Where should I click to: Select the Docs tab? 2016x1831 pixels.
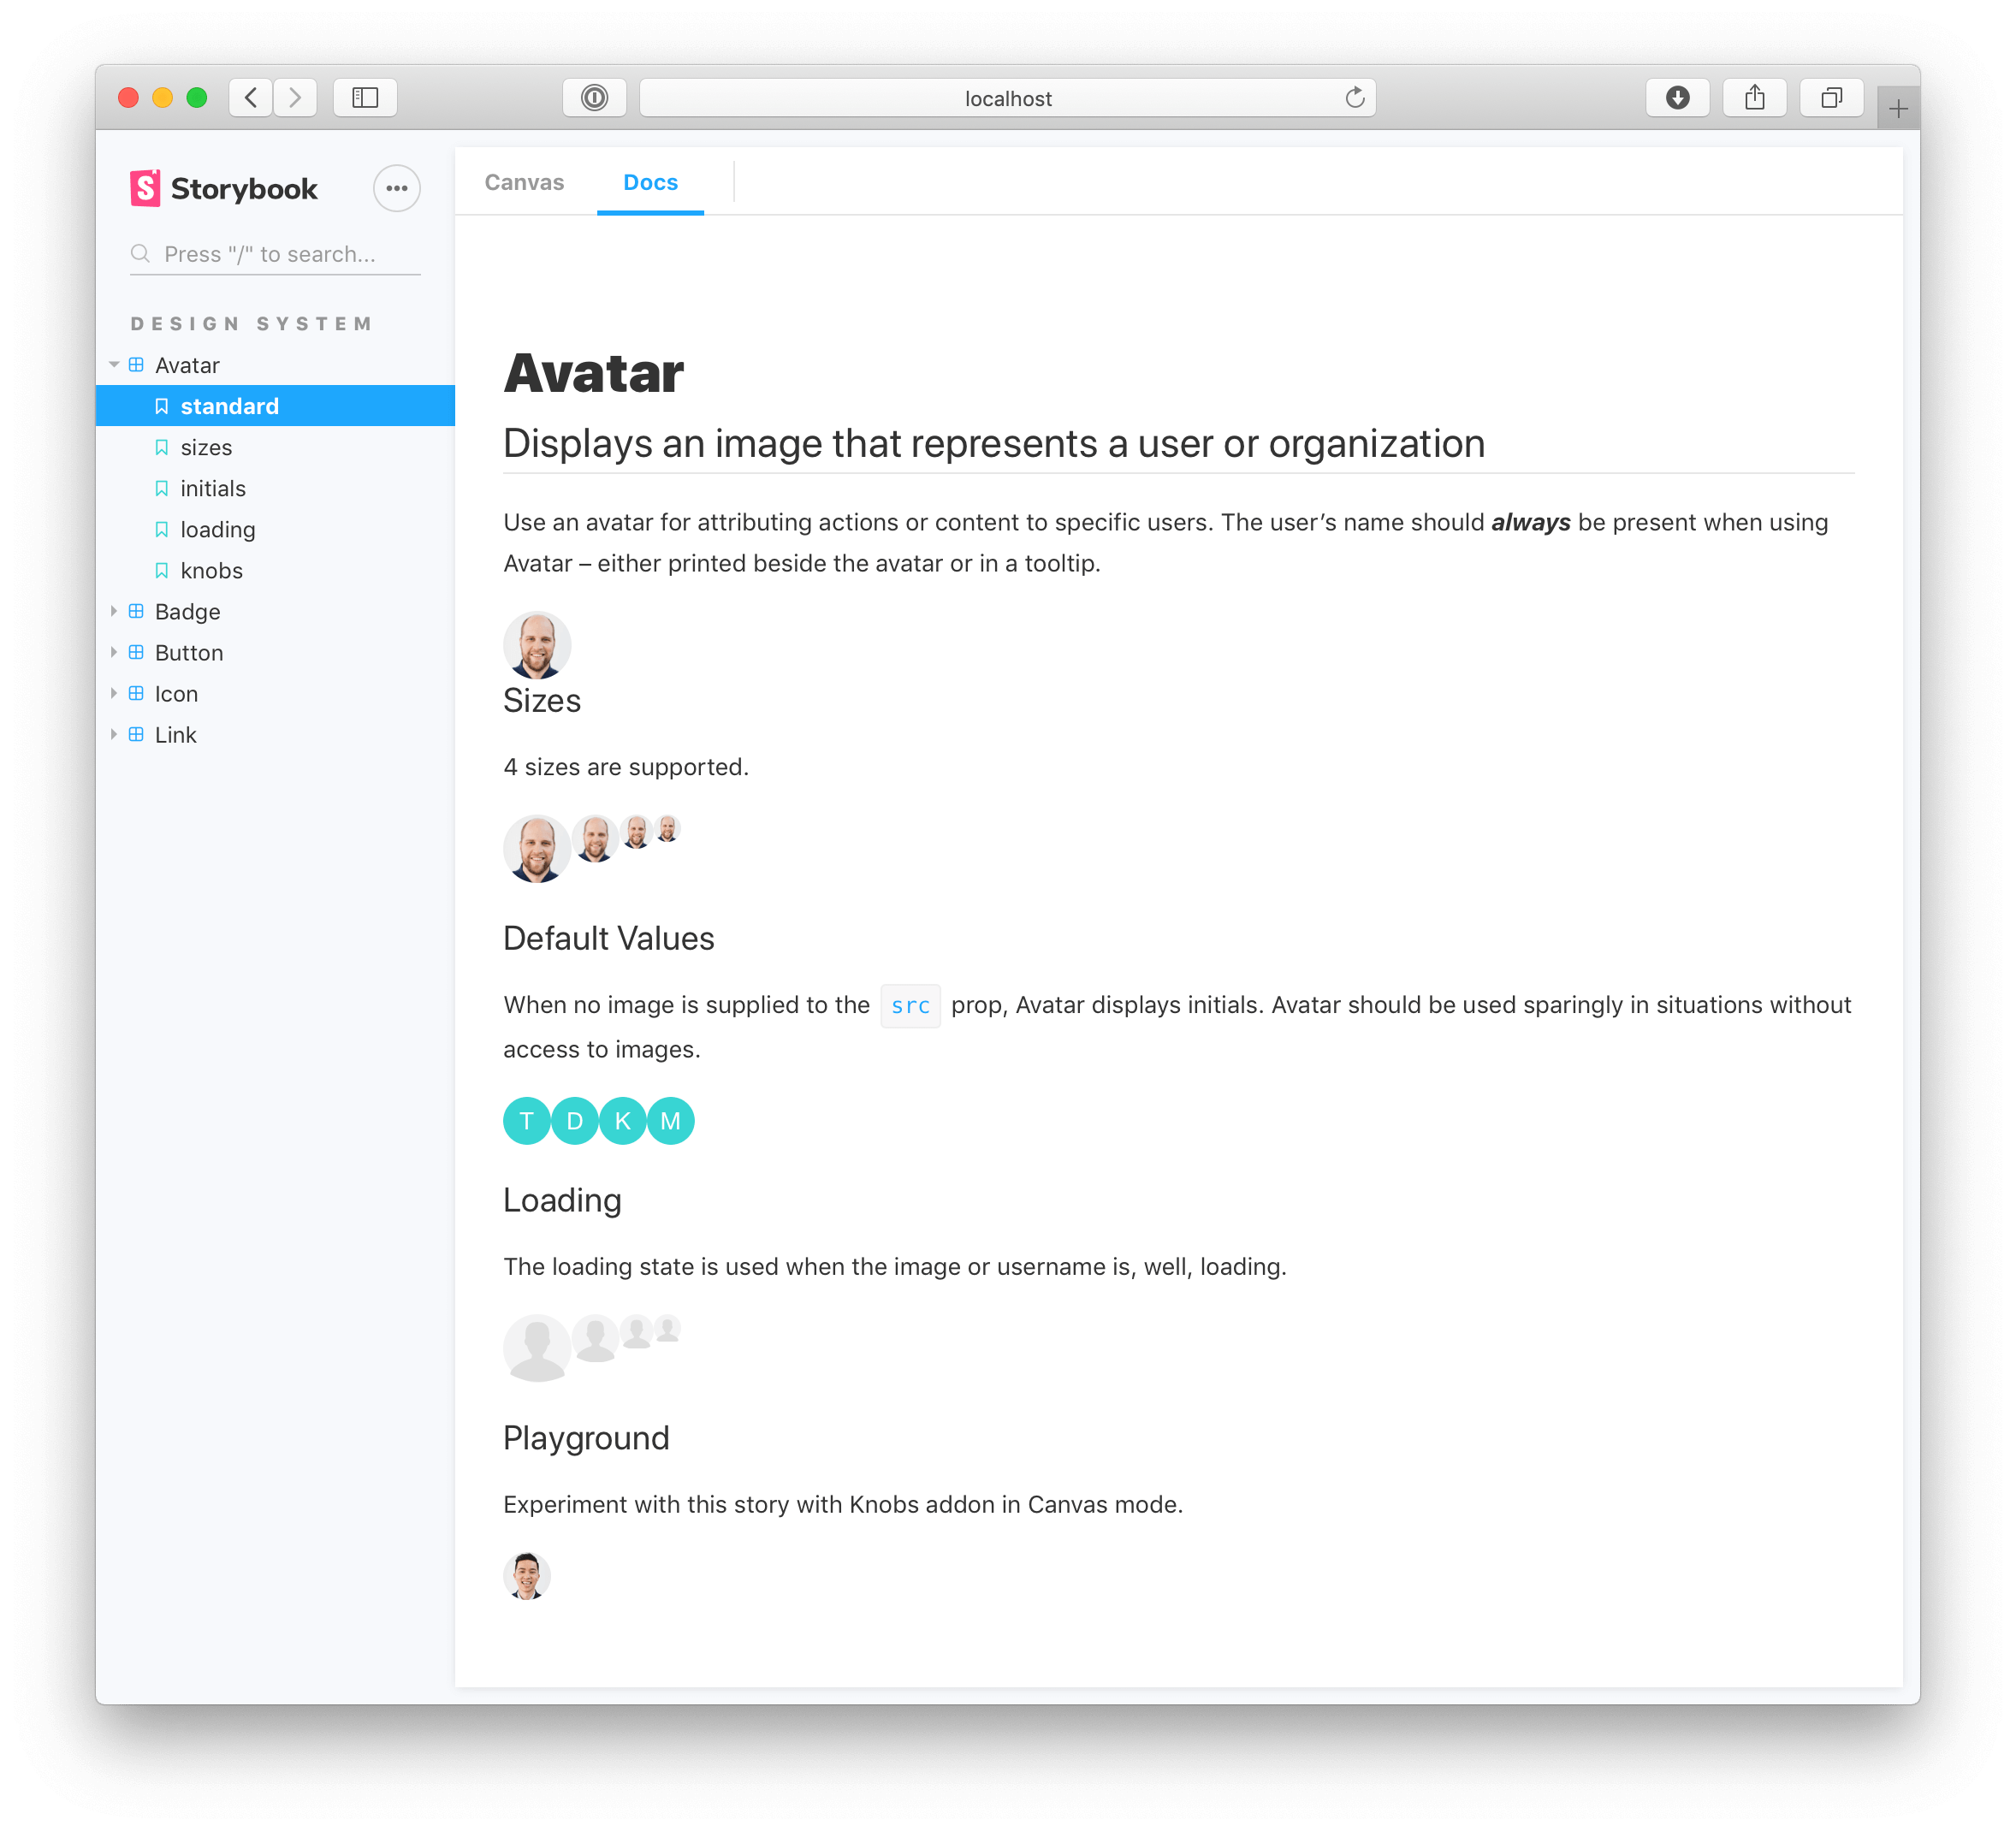[649, 181]
